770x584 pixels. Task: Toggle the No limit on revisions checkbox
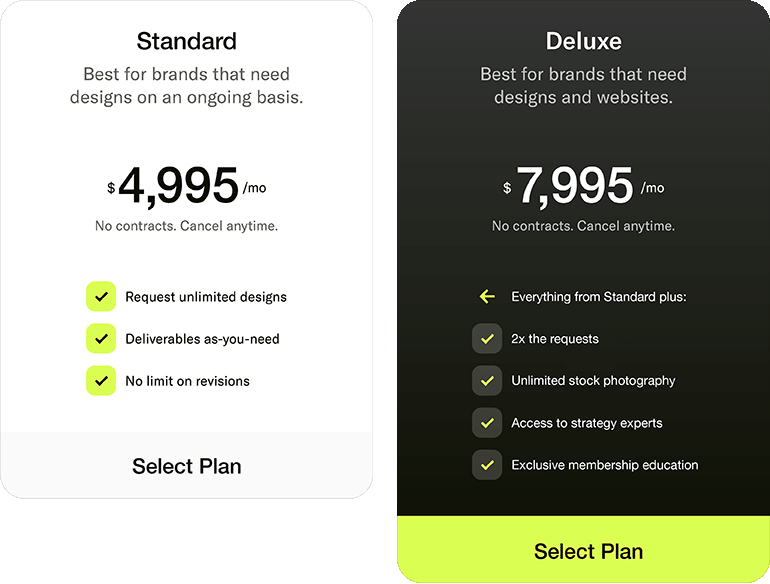tap(101, 381)
